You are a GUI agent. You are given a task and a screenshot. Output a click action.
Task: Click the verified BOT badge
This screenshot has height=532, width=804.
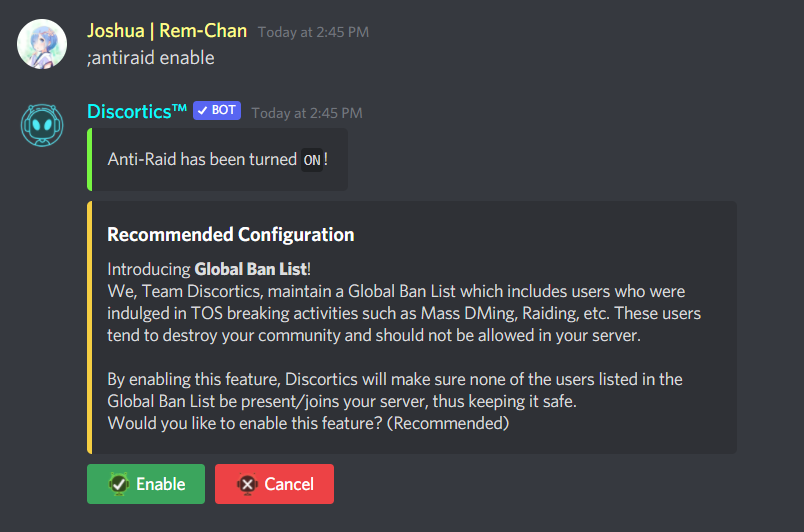click(217, 110)
